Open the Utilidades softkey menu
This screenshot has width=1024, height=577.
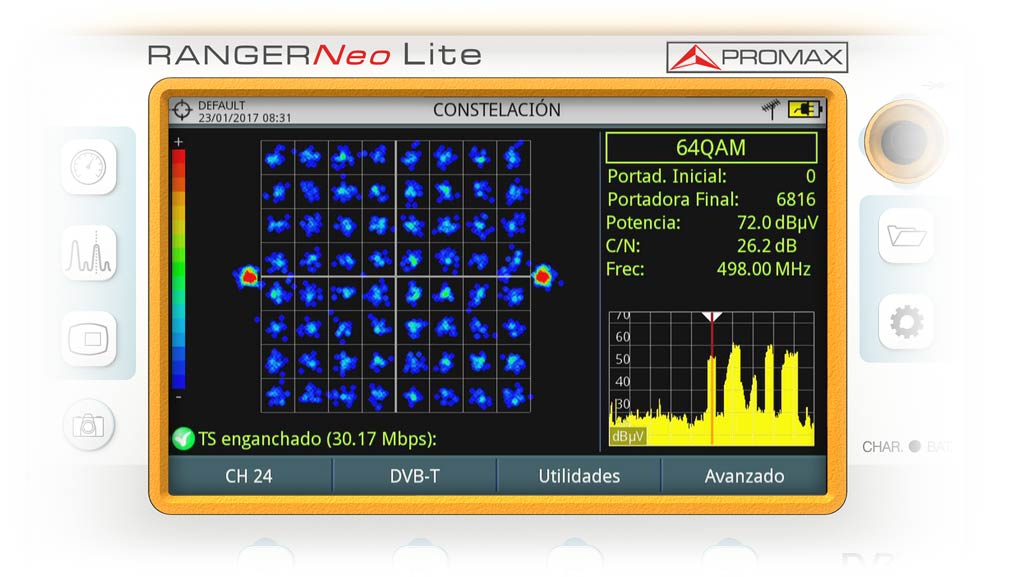tap(579, 476)
